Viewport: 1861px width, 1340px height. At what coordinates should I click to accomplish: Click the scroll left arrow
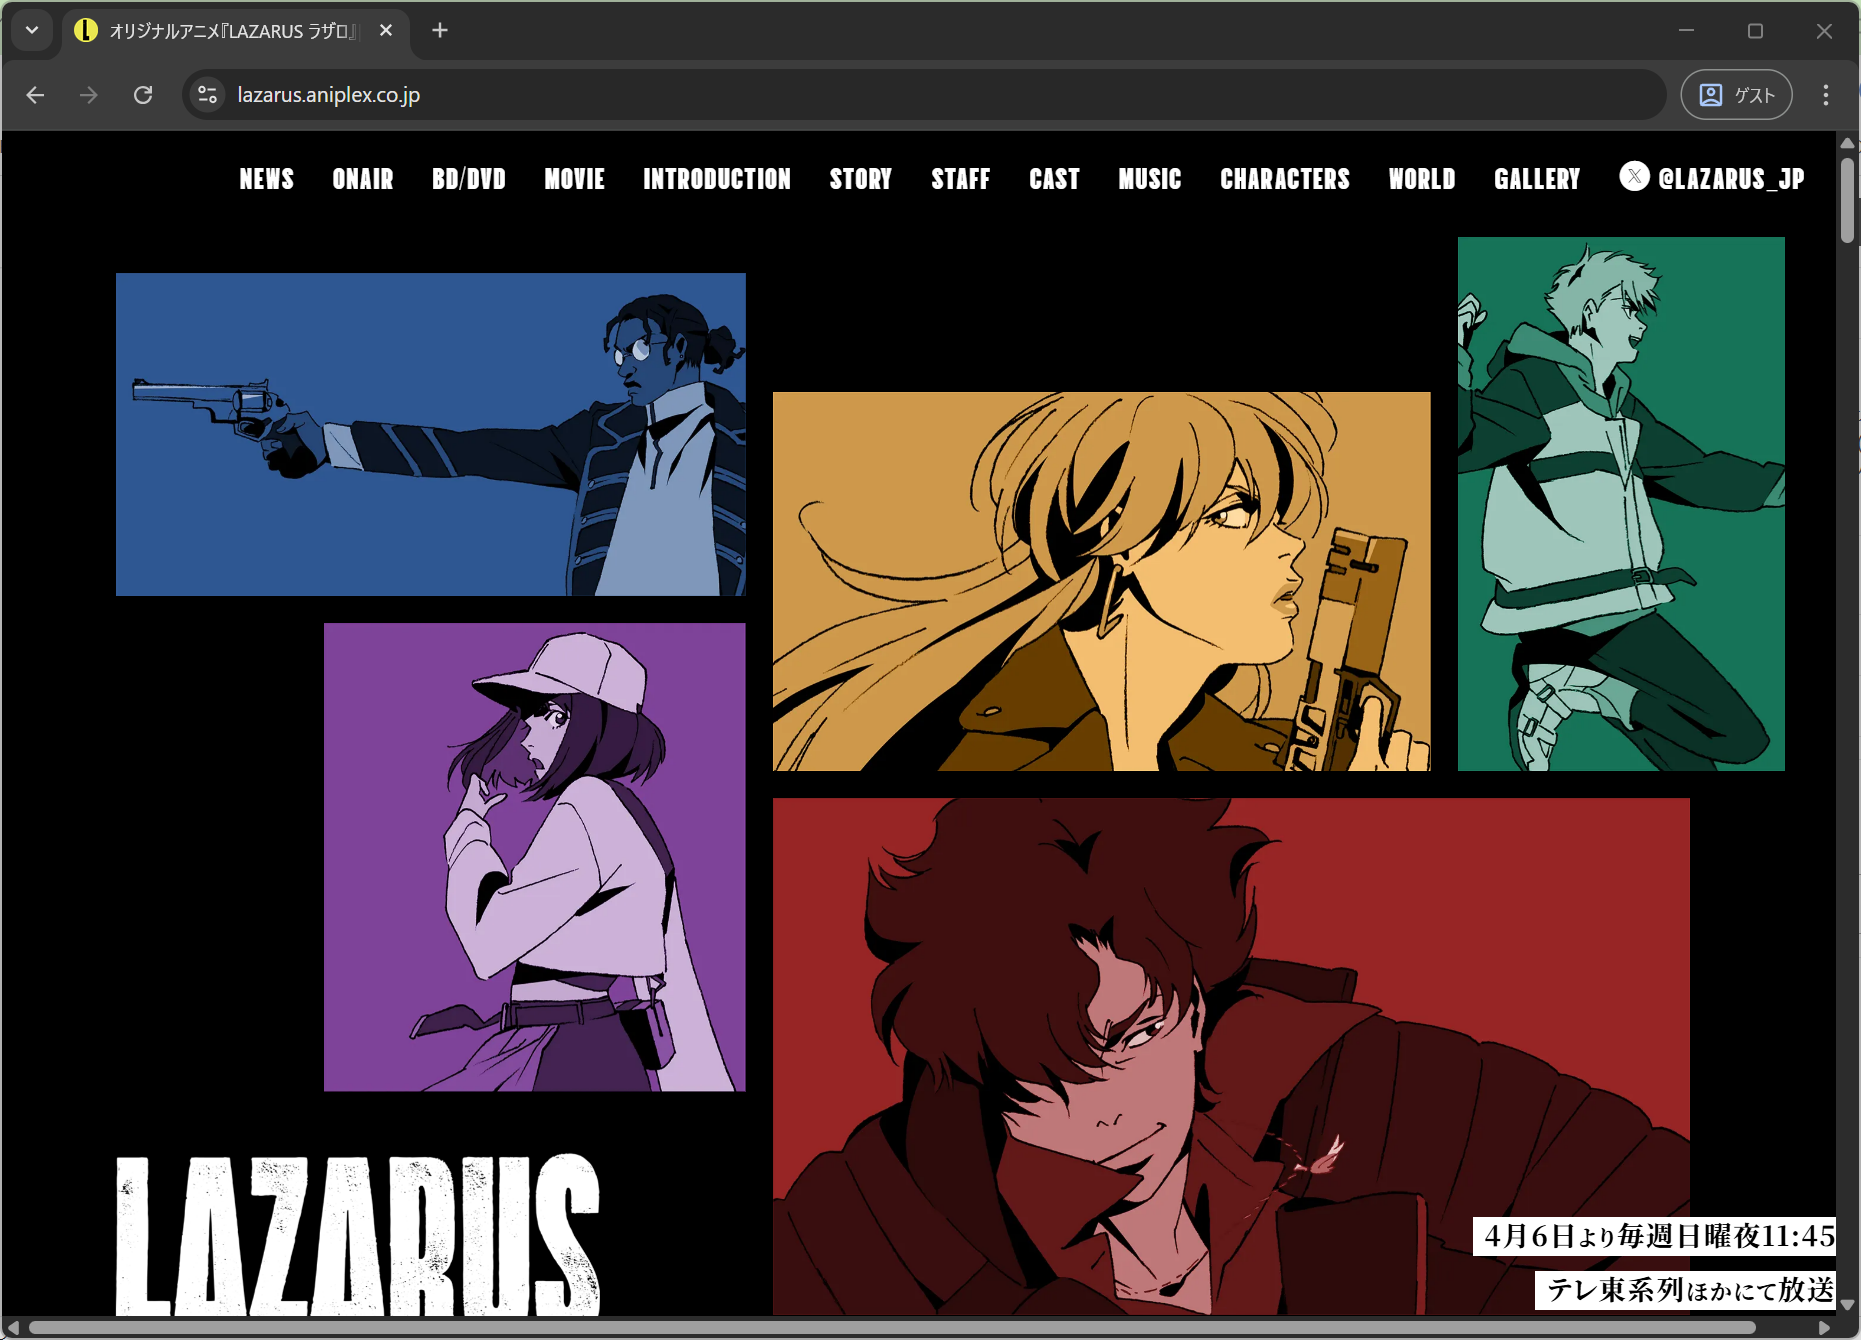pos(13,1328)
